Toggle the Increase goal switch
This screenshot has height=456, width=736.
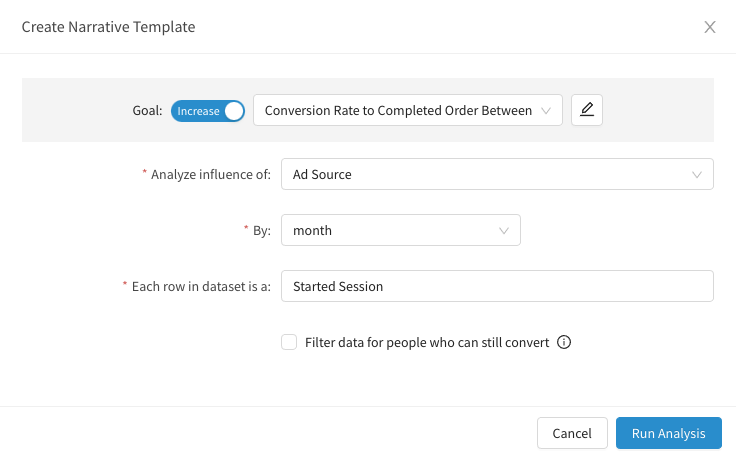(208, 110)
